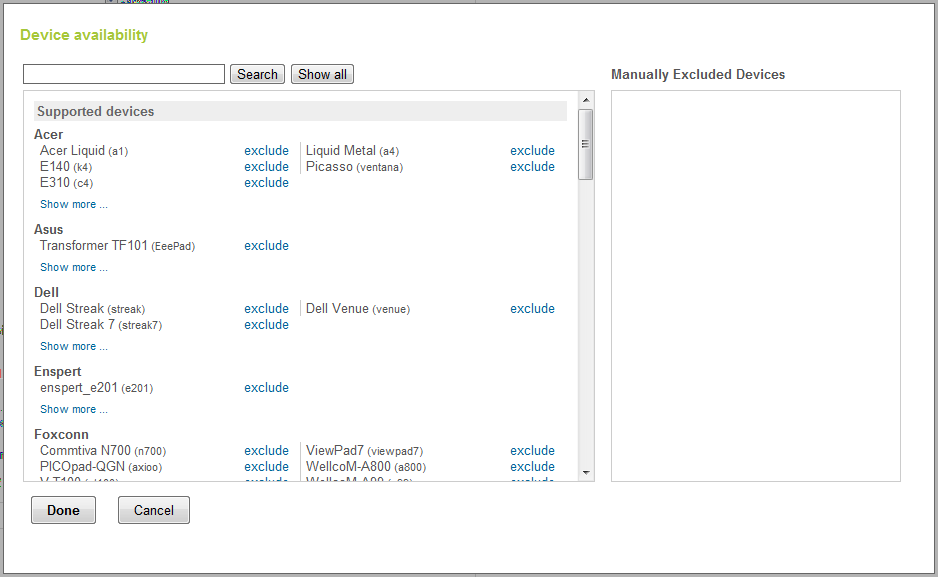Expand Show more under Asus
Viewport: 938px width, 577px height.
(73, 267)
